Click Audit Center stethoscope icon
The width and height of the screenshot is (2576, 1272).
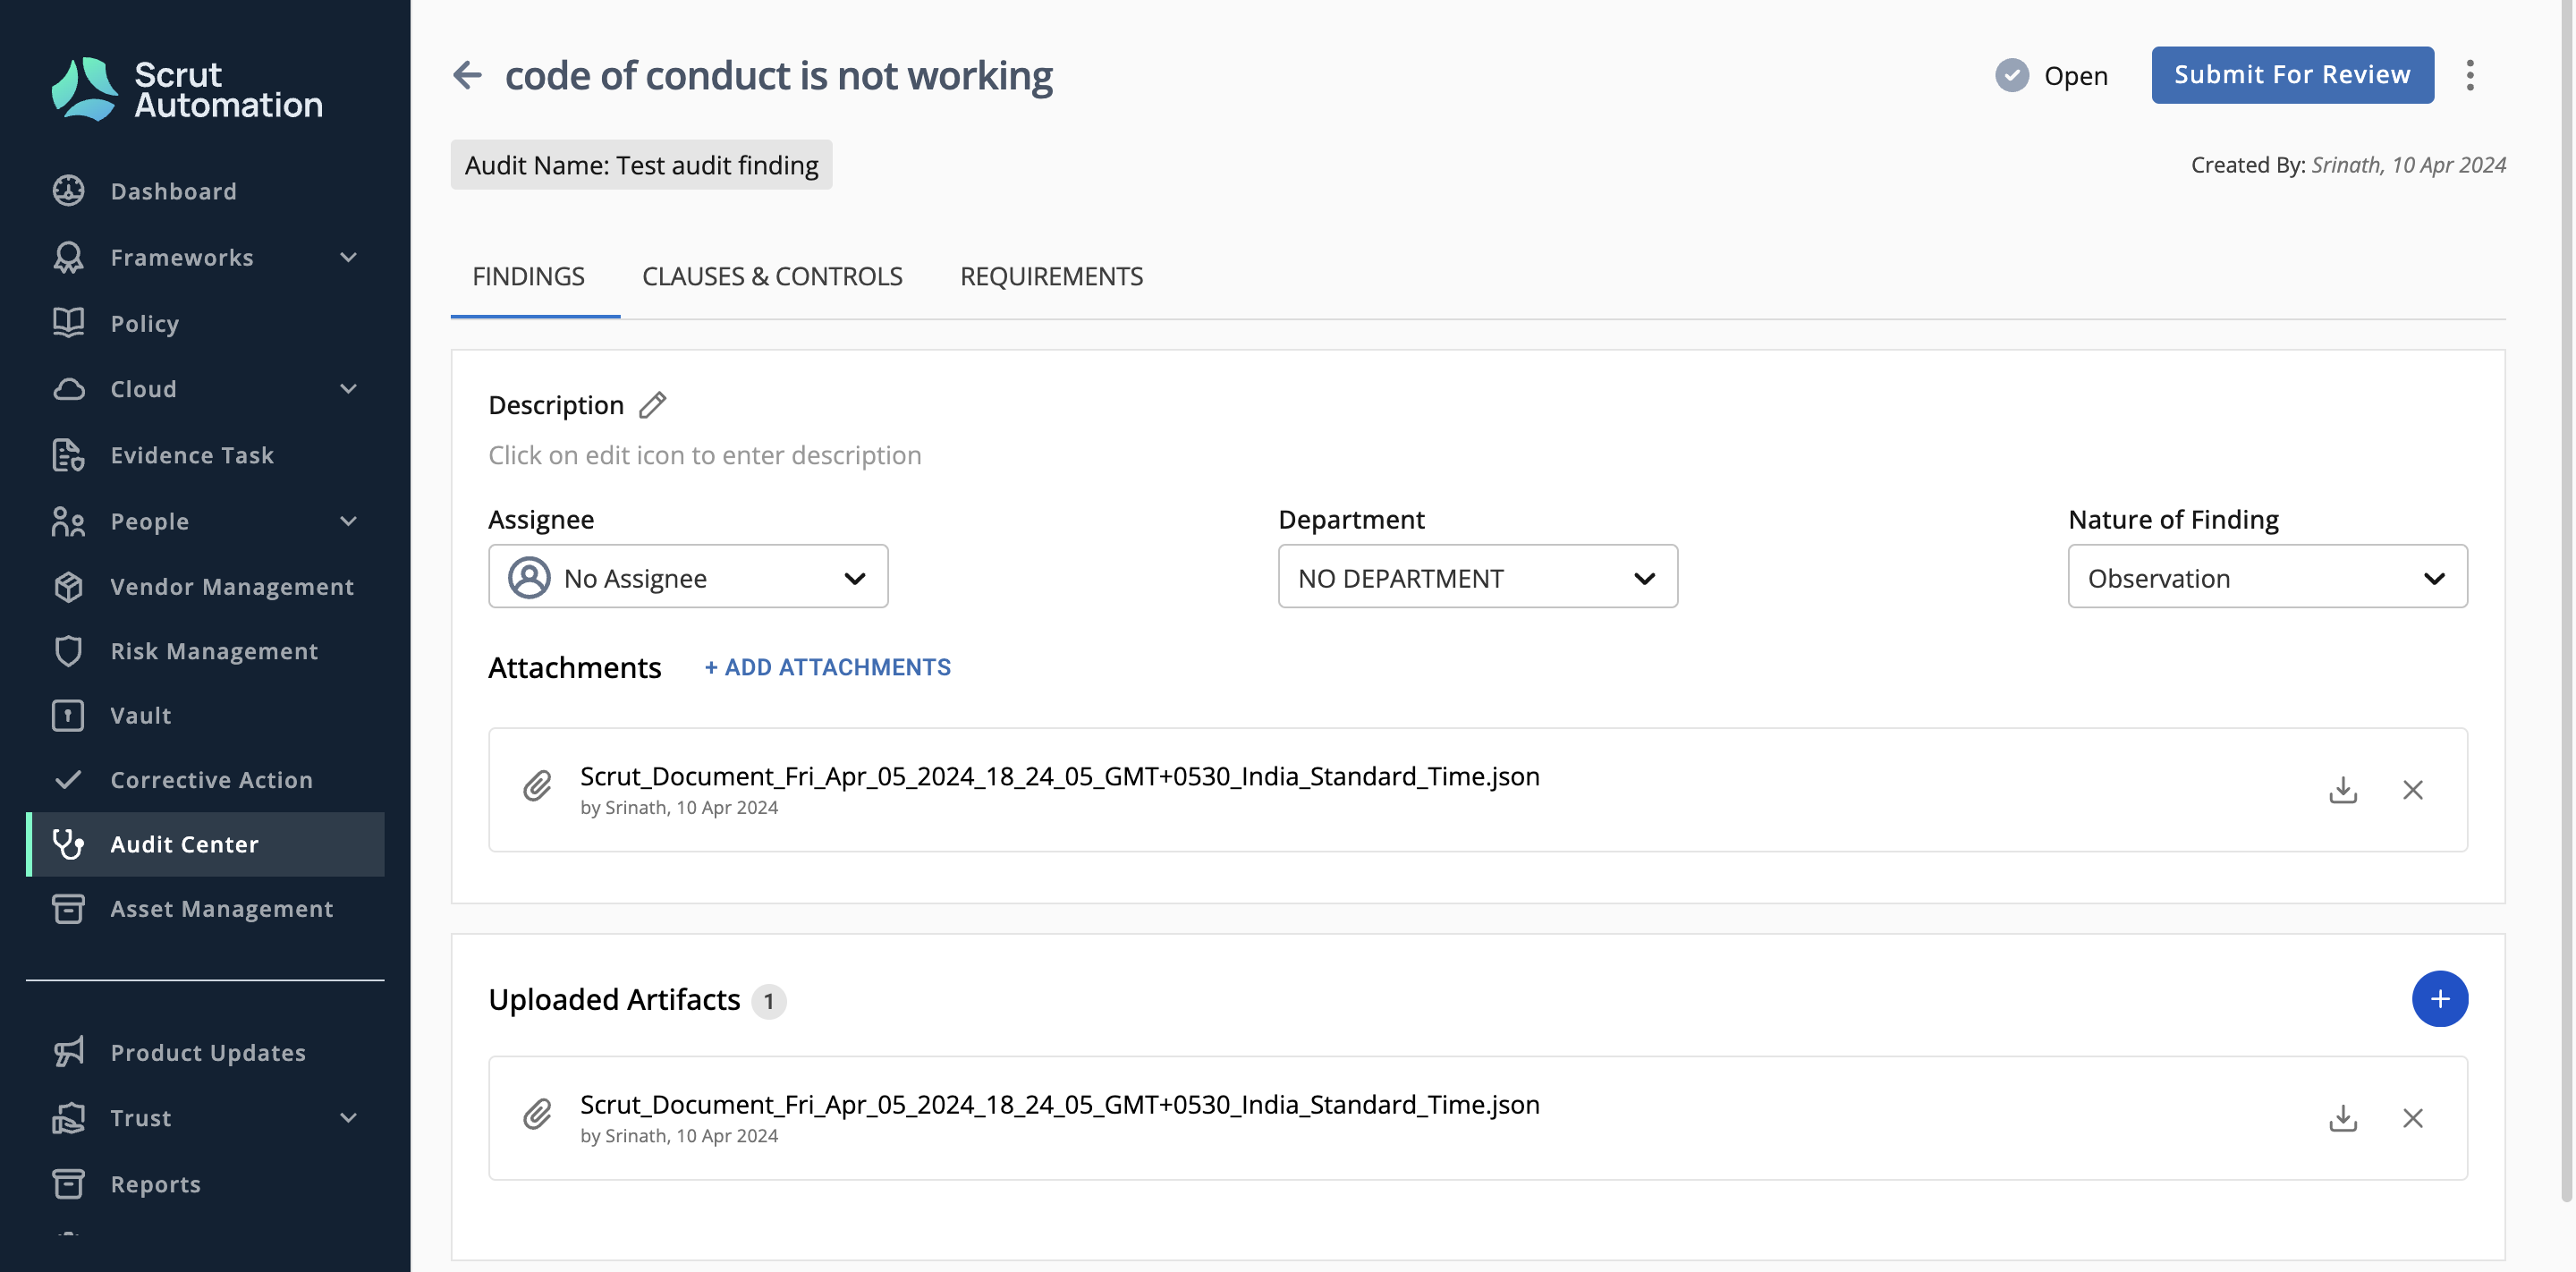pyautogui.click(x=68, y=844)
